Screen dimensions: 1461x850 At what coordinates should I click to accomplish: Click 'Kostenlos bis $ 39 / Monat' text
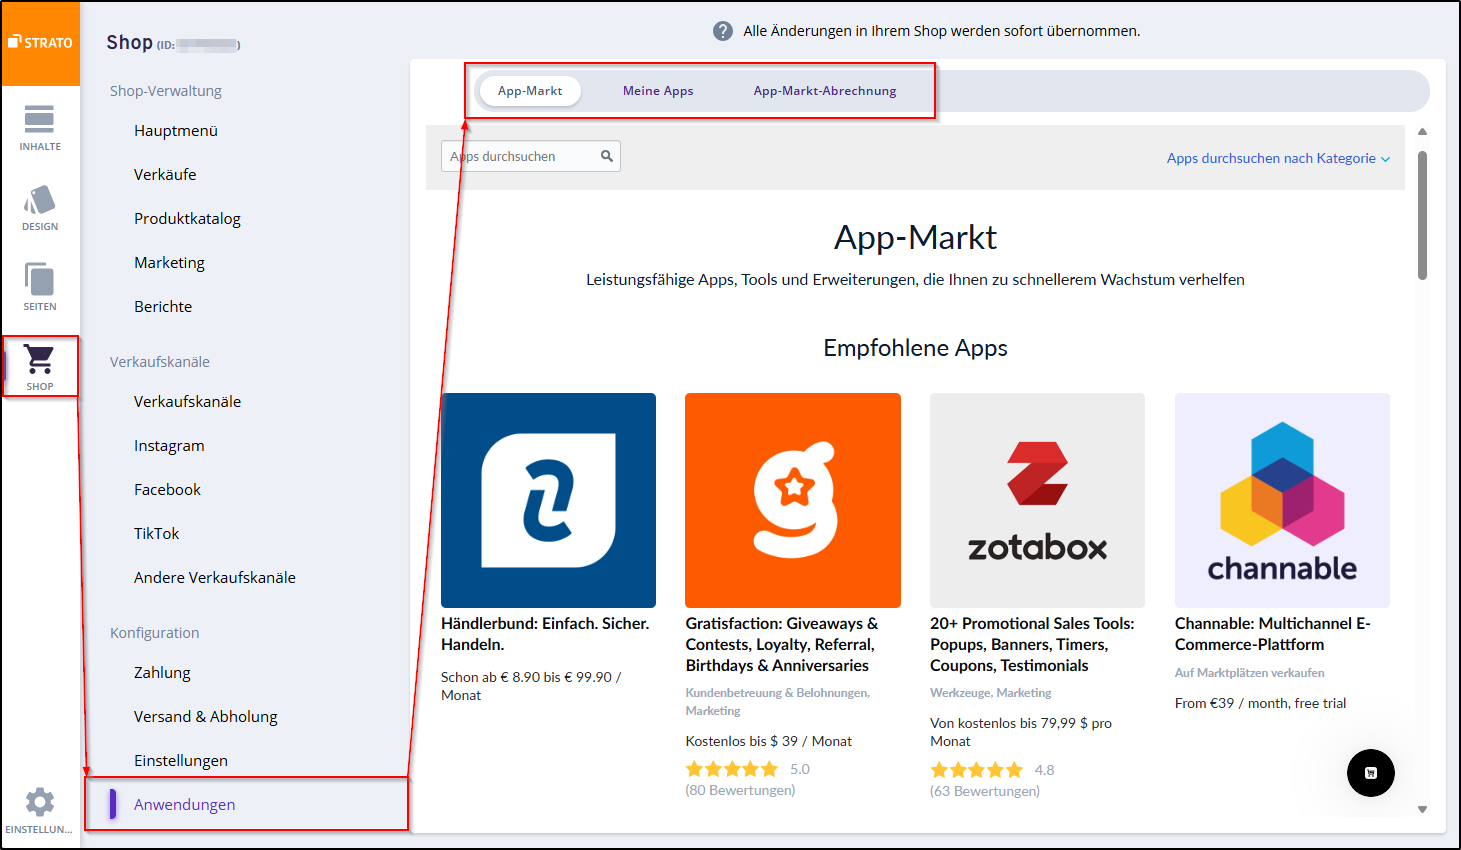pyautogui.click(x=769, y=741)
